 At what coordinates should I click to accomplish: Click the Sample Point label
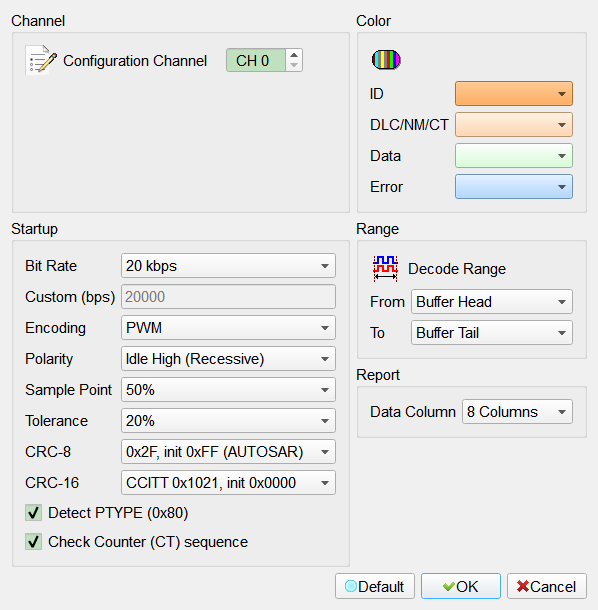[x=68, y=390]
